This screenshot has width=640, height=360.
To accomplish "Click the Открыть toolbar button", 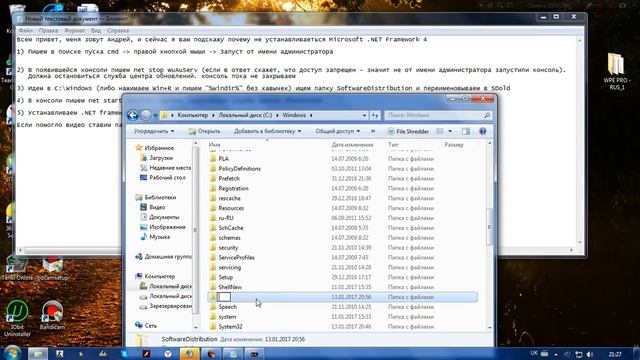I will coord(204,131).
